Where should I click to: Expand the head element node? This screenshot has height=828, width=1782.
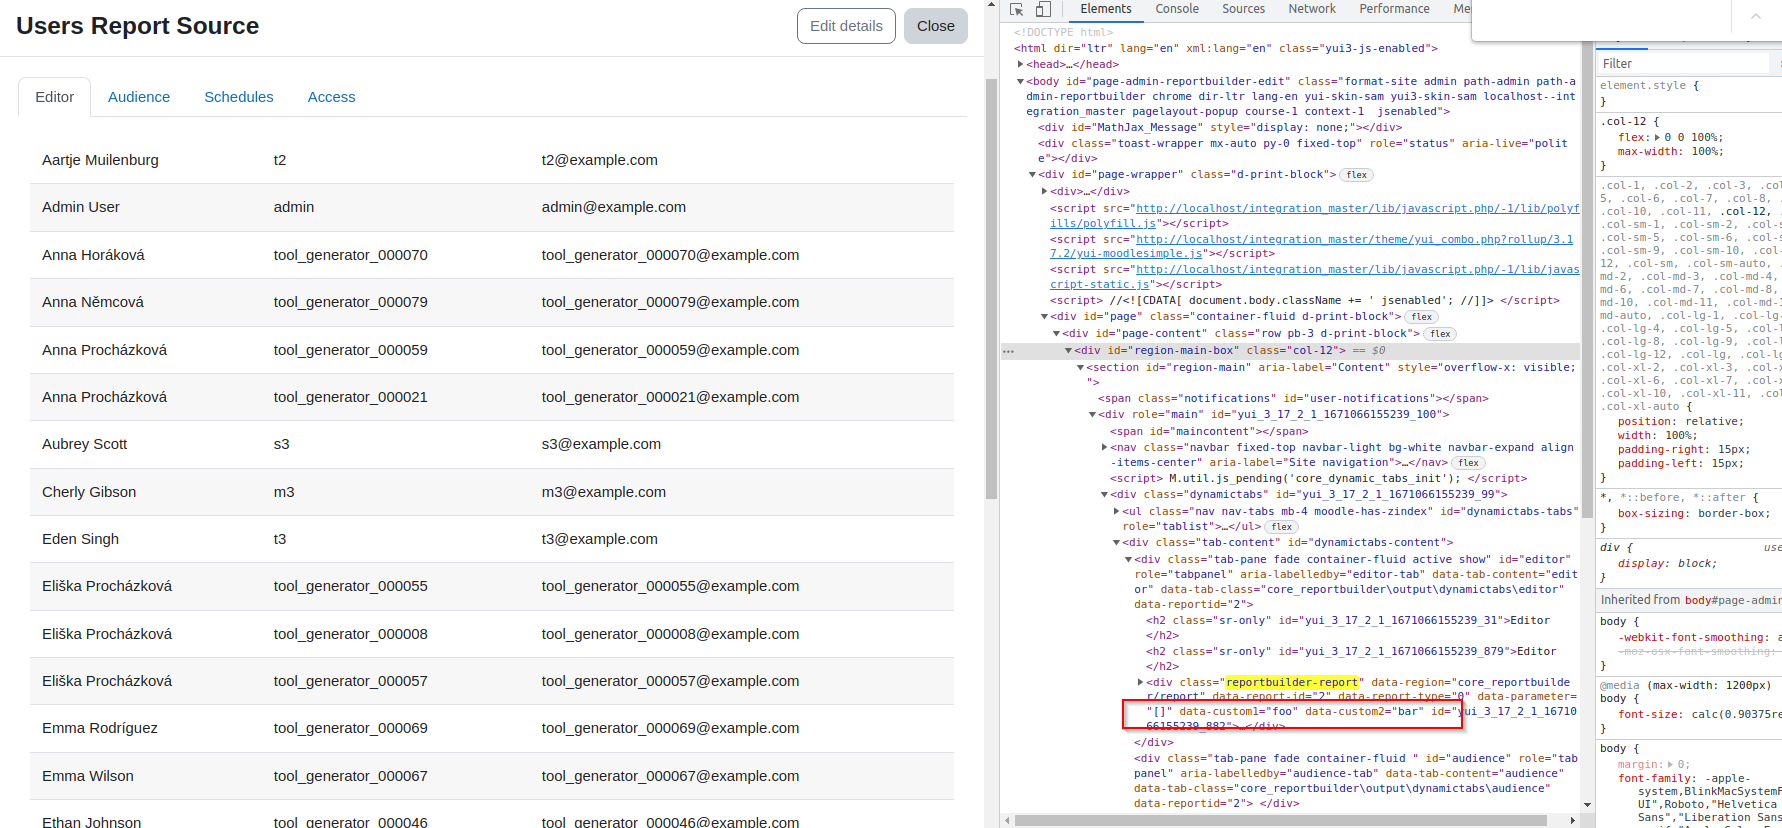pyautogui.click(x=1020, y=64)
